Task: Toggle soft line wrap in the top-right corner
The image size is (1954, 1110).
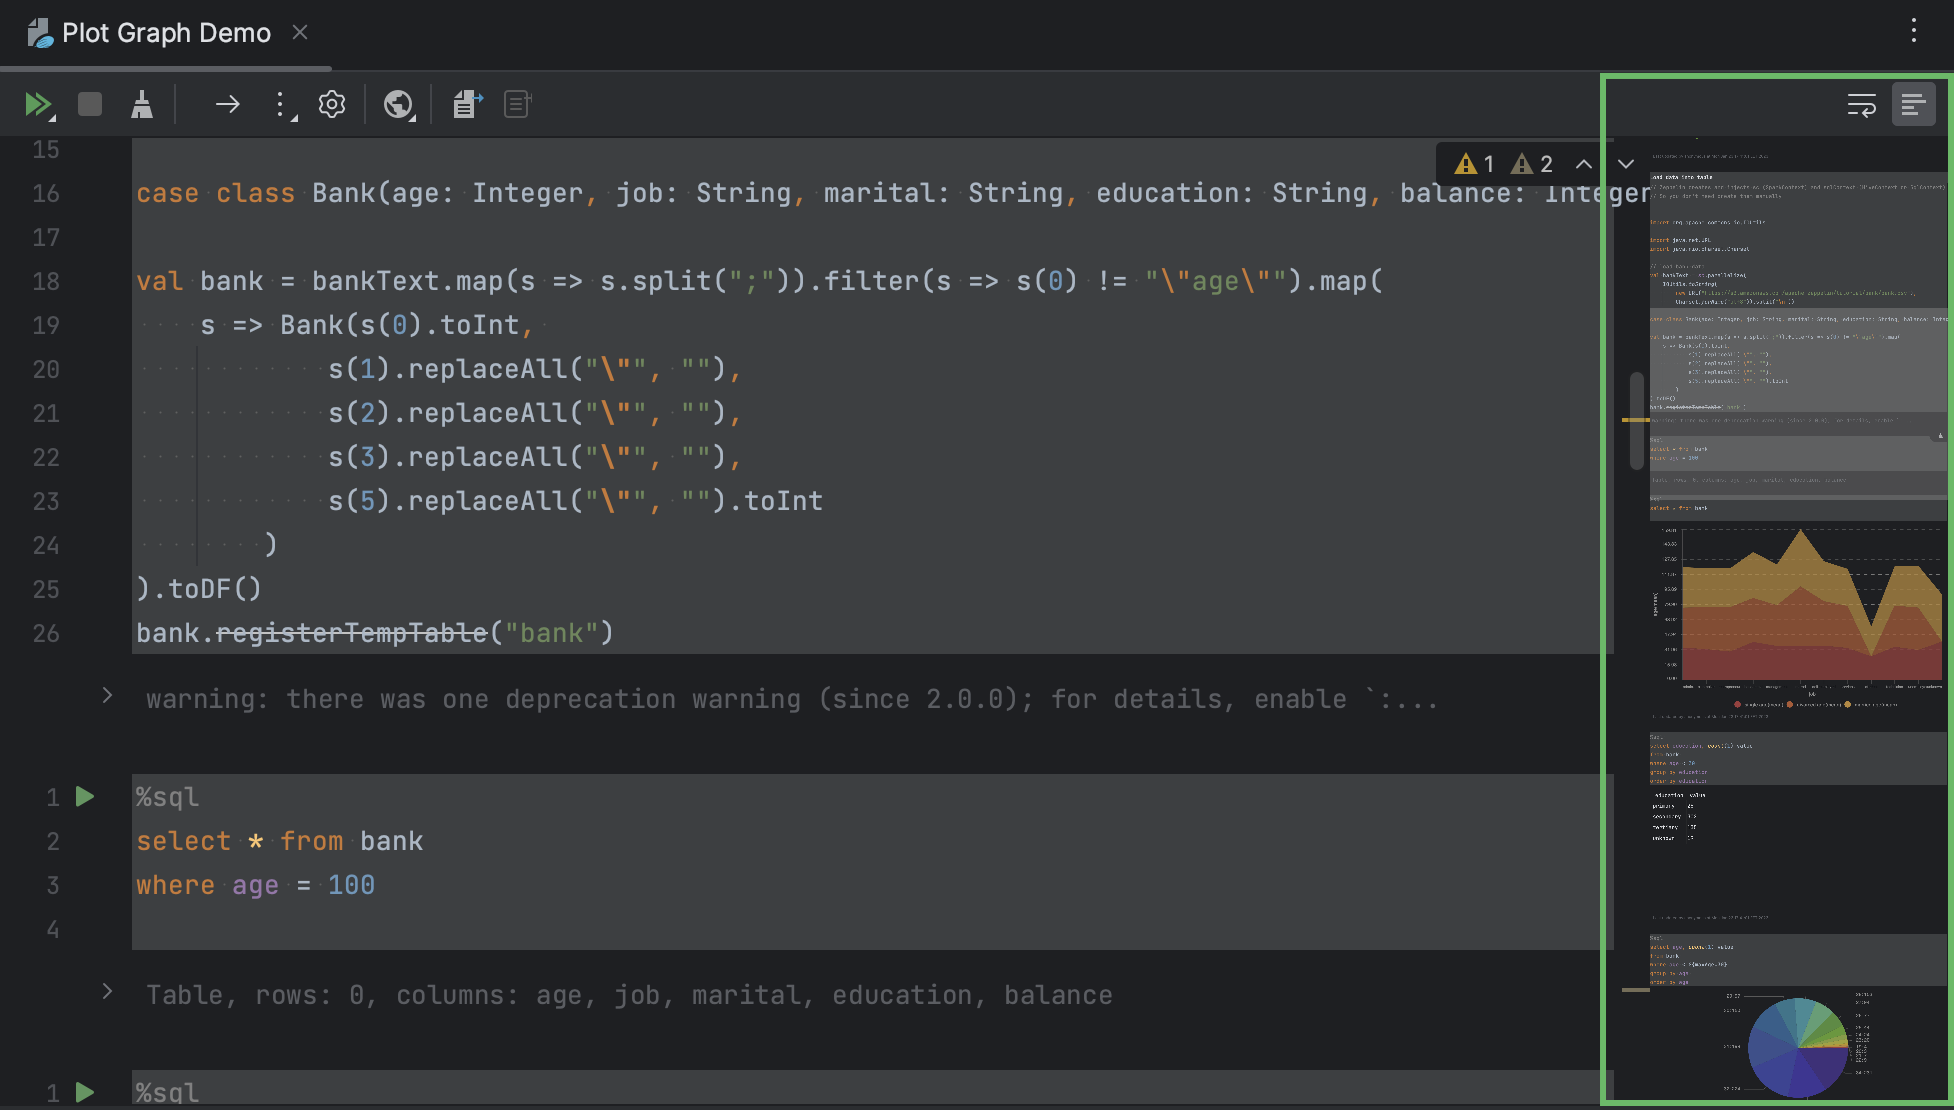Action: coord(1861,104)
